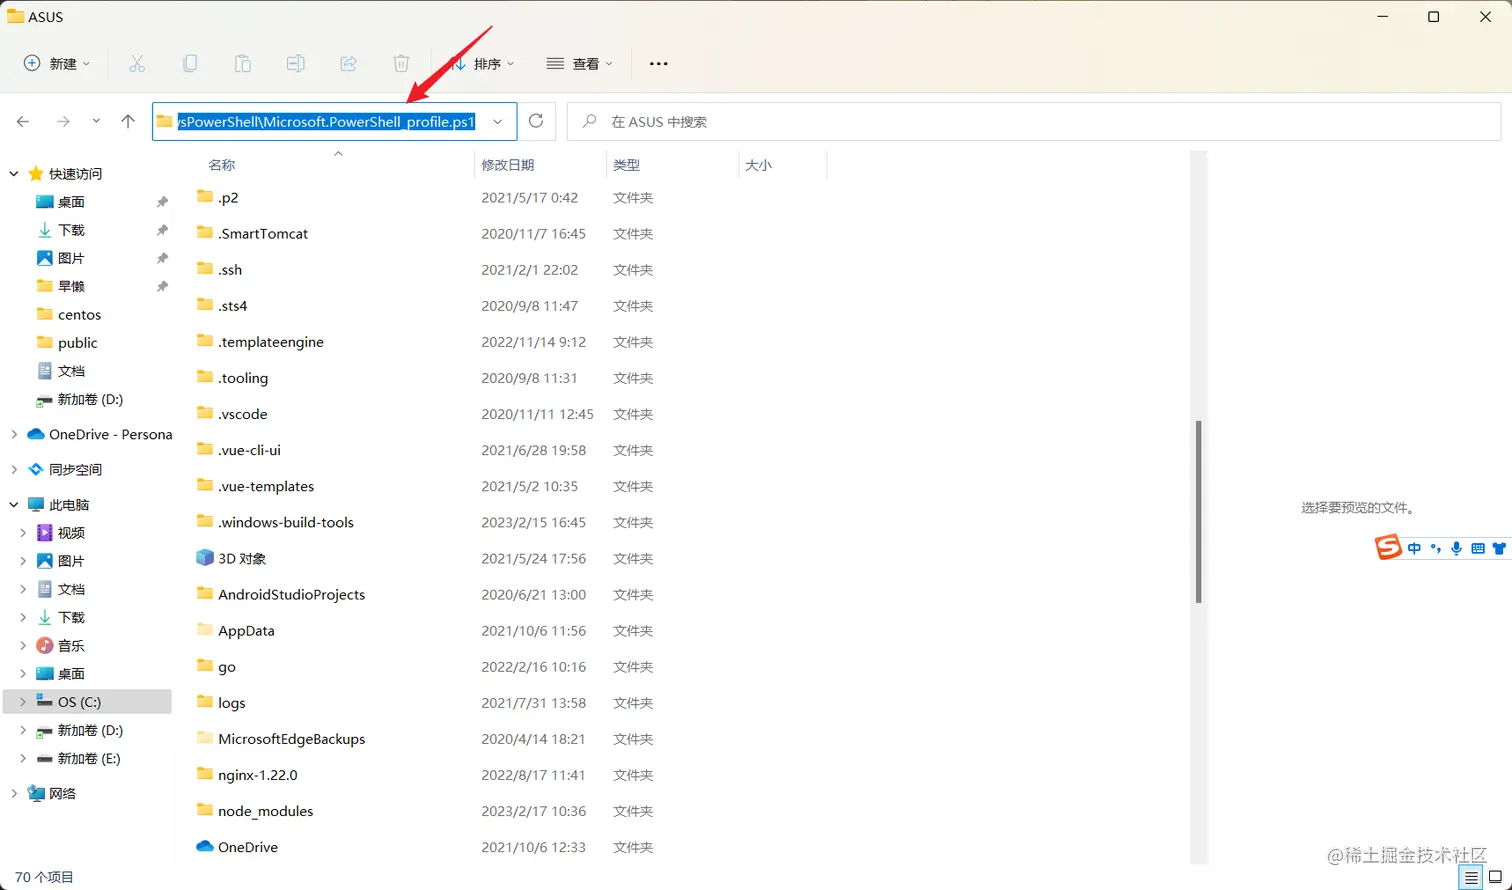Expand the 网络 tree node

click(14, 793)
